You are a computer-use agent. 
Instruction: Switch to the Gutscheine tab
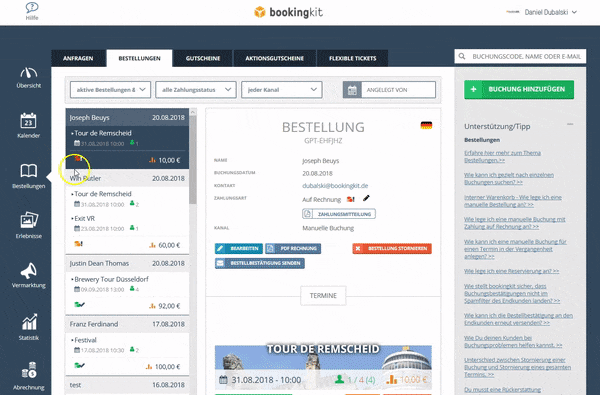pos(203,59)
